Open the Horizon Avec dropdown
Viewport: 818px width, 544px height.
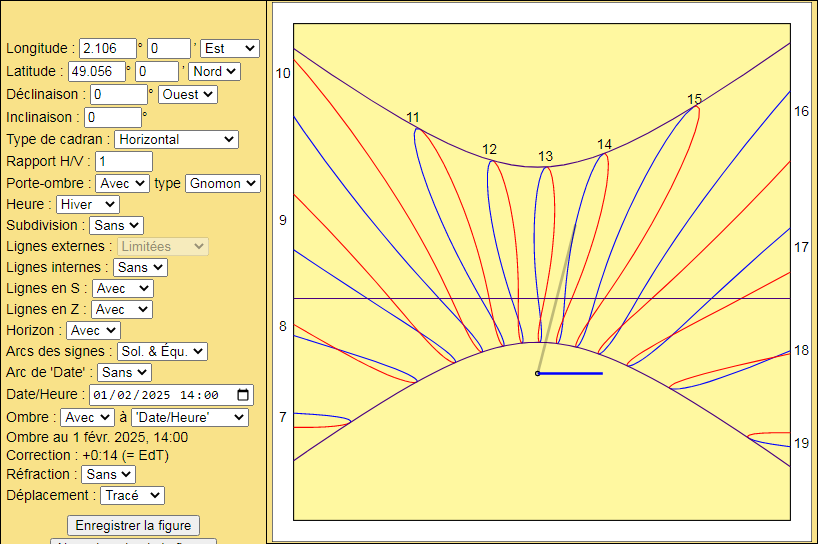(93, 330)
